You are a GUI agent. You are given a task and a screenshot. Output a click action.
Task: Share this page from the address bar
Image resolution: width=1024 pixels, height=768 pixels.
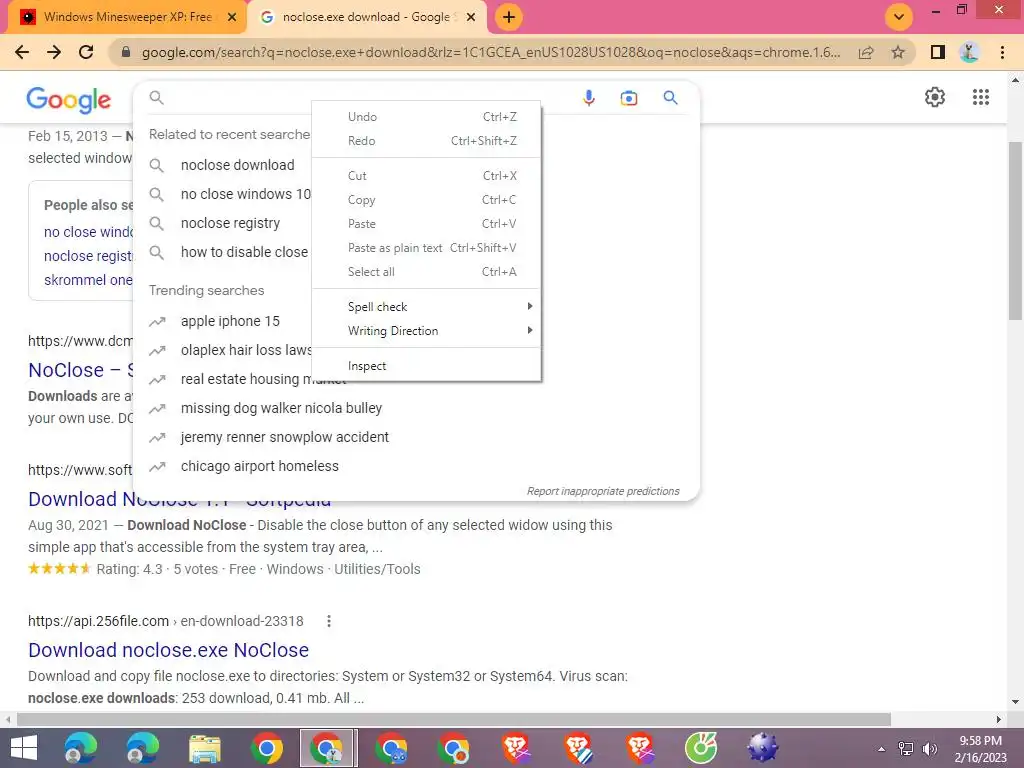(x=866, y=52)
